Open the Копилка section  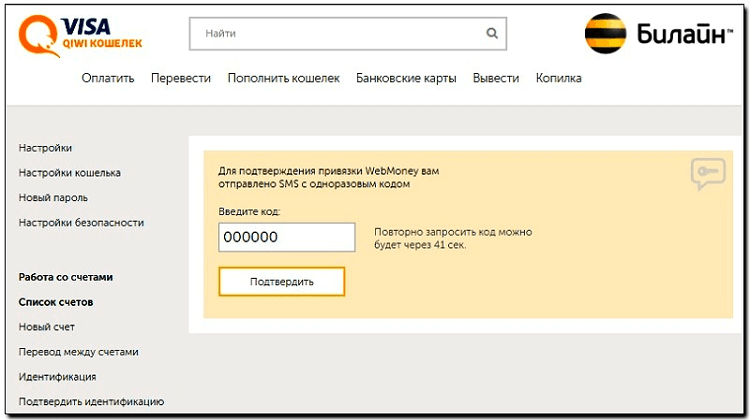tap(559, 78)
